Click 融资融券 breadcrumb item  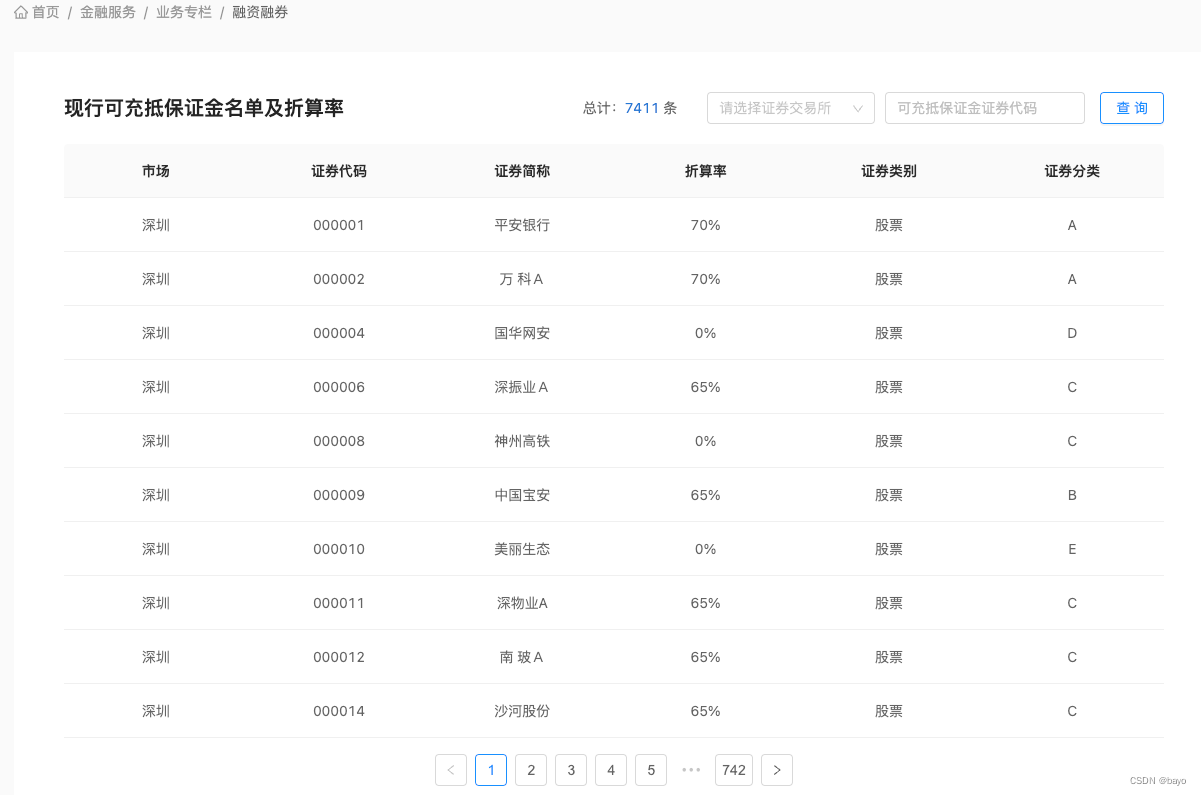260,13
